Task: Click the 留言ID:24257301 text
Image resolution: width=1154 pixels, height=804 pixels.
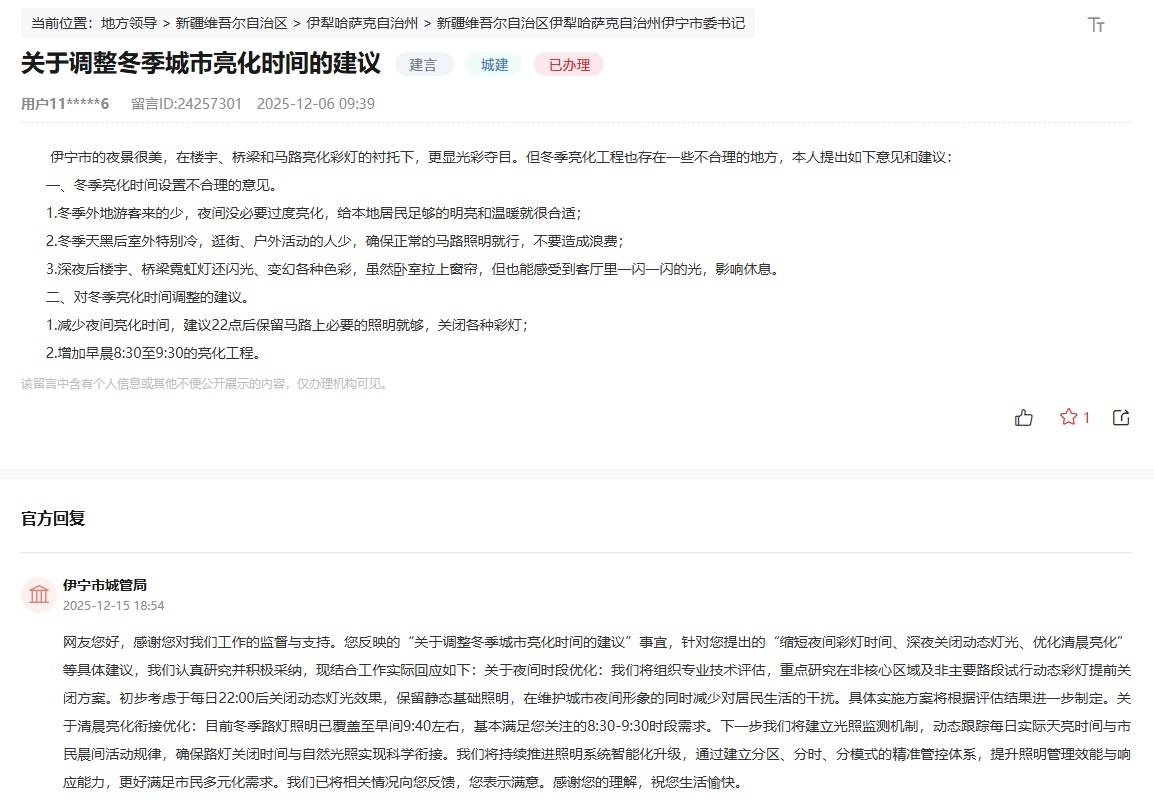Action: (186, 104)
